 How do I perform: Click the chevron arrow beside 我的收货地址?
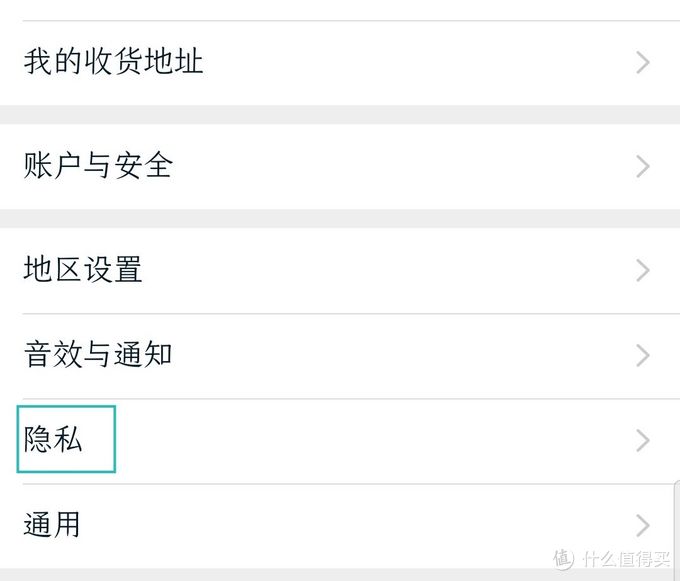coord(643,63)
